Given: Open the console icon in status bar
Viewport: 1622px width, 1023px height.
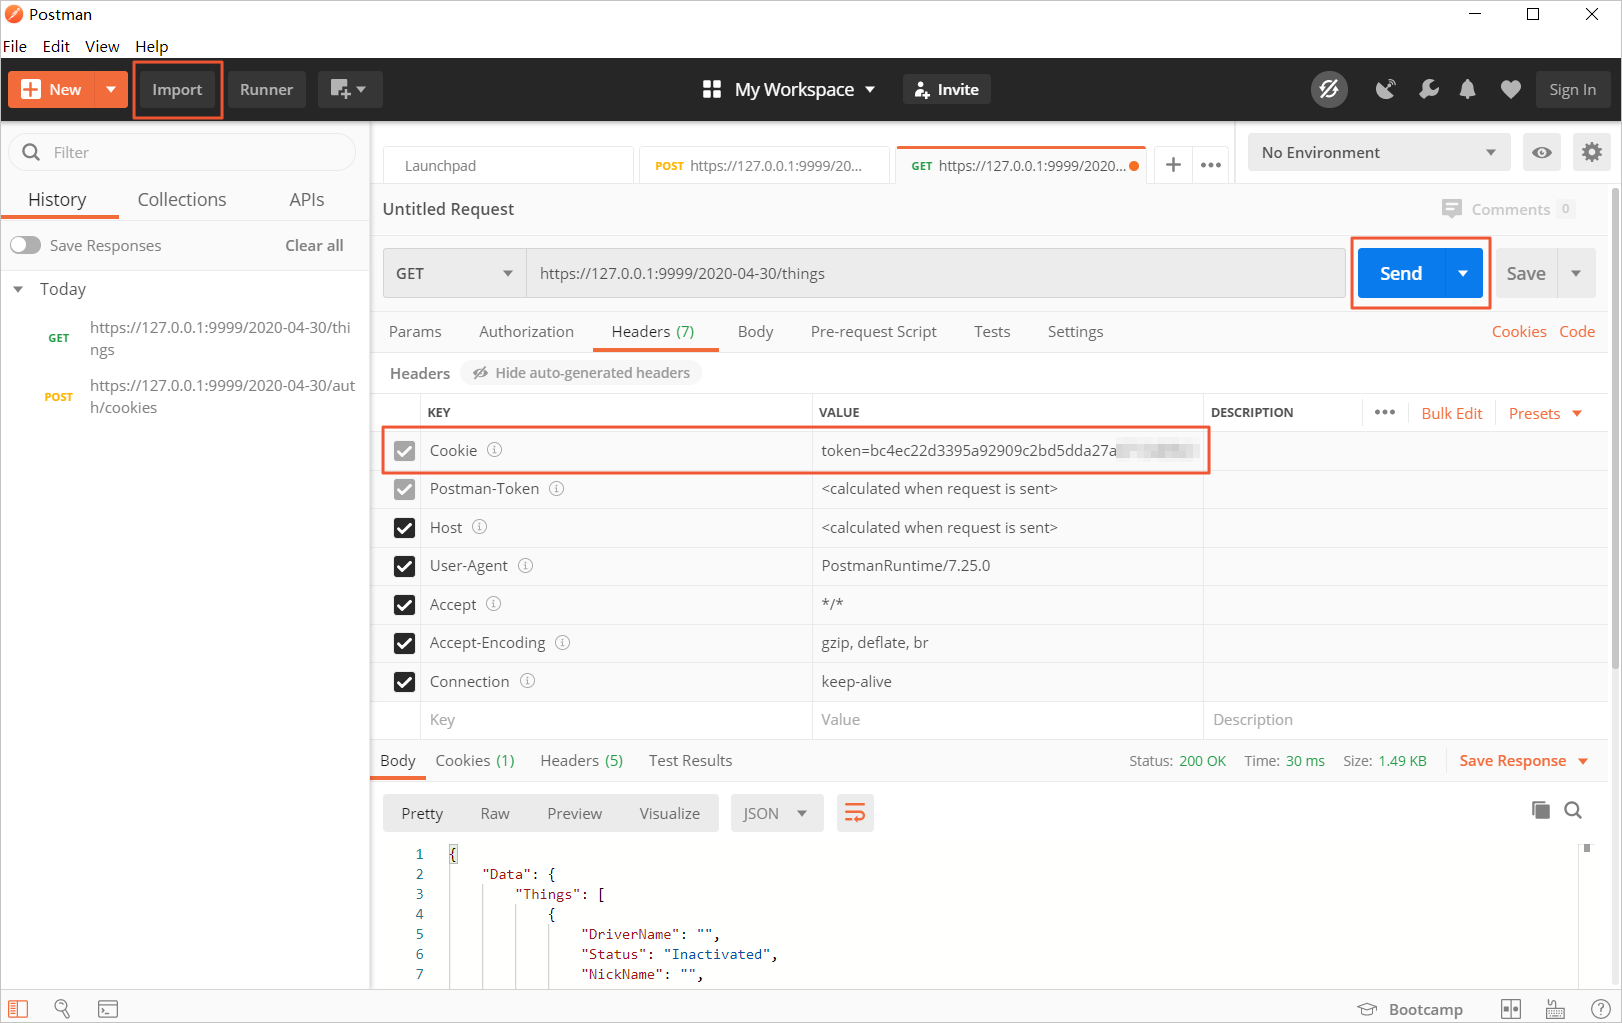Looking at the screenshot, I should click(108, 1009).
